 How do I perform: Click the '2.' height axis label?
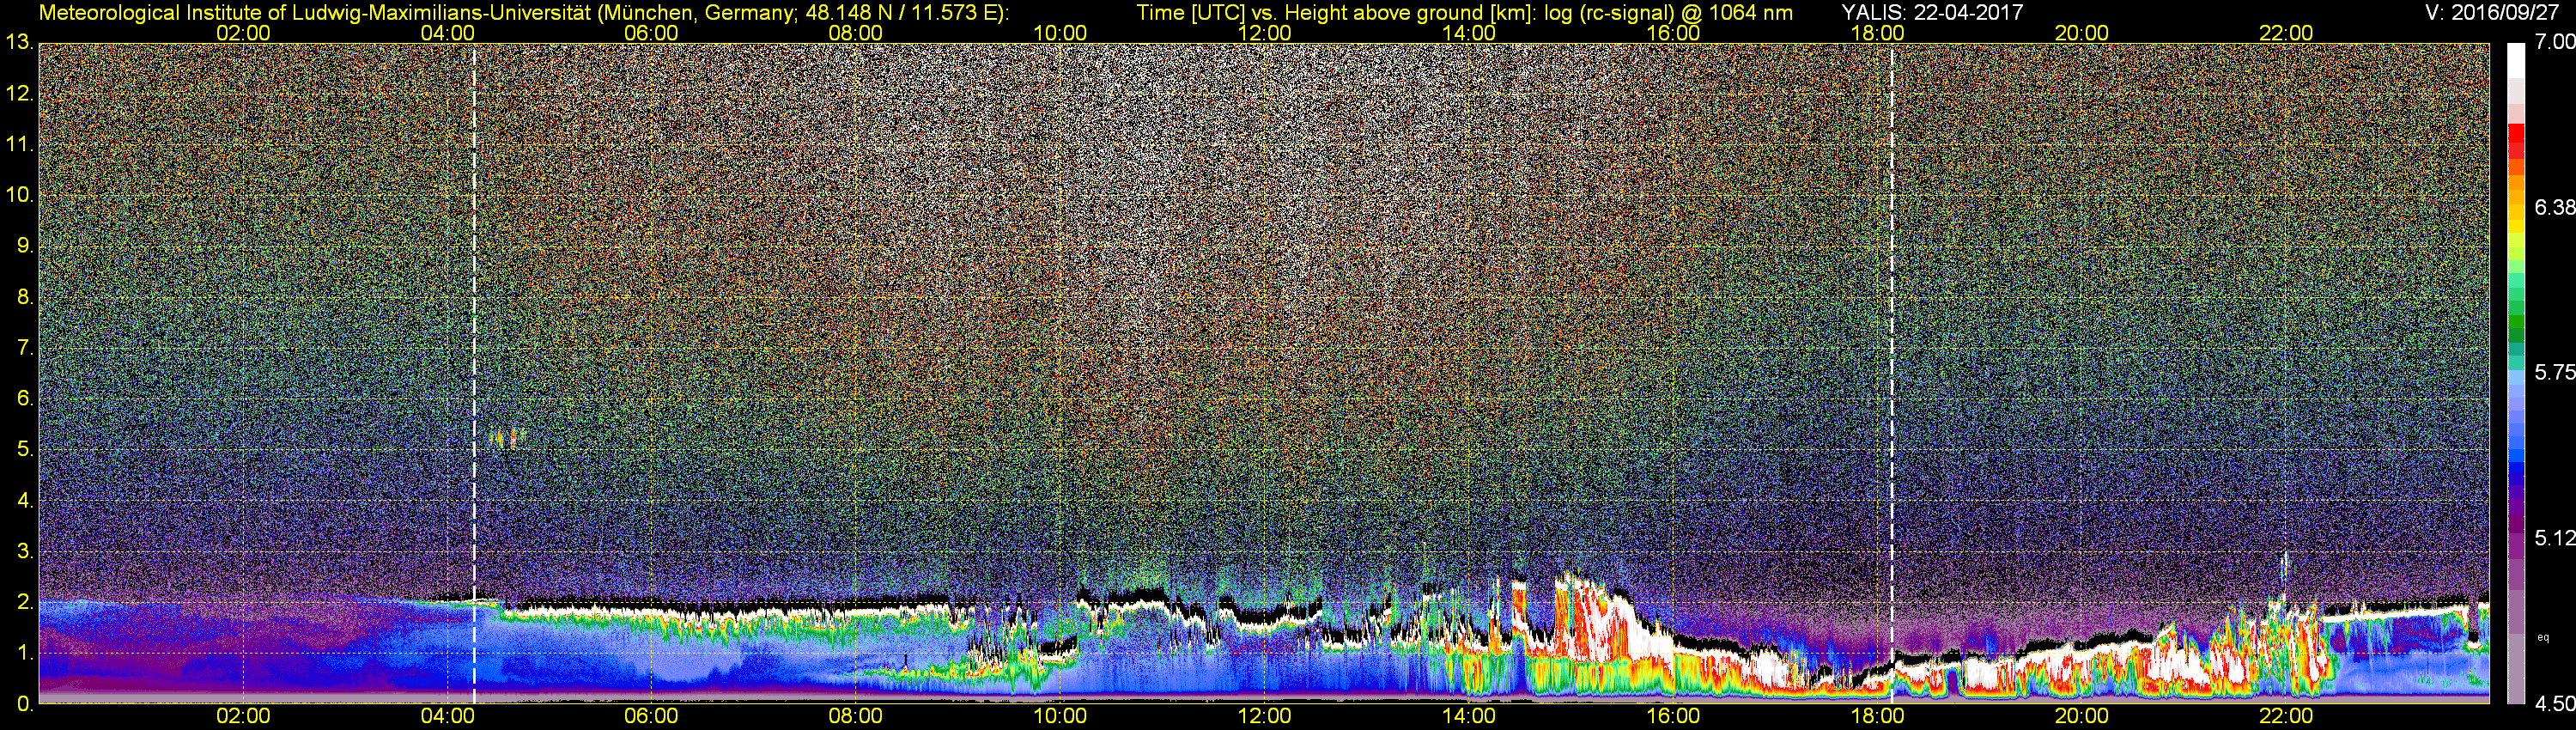[26, 602]
